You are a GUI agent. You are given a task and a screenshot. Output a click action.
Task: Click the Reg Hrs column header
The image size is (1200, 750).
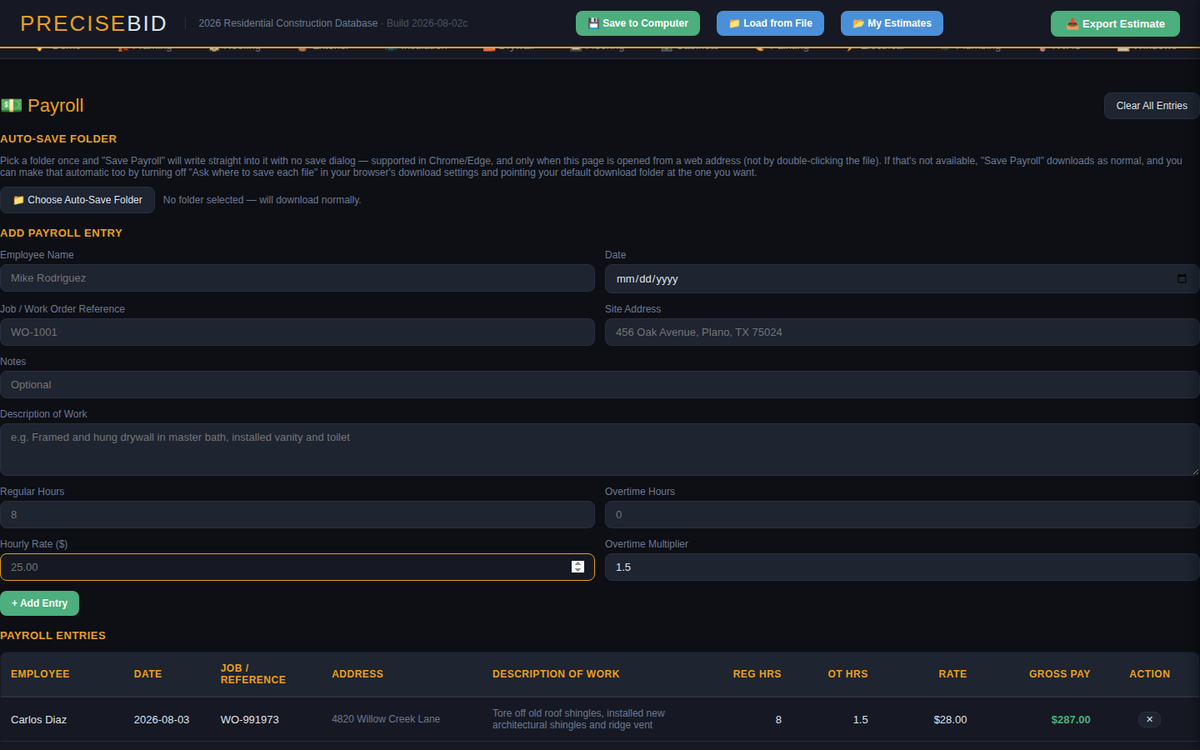point(757,674)
